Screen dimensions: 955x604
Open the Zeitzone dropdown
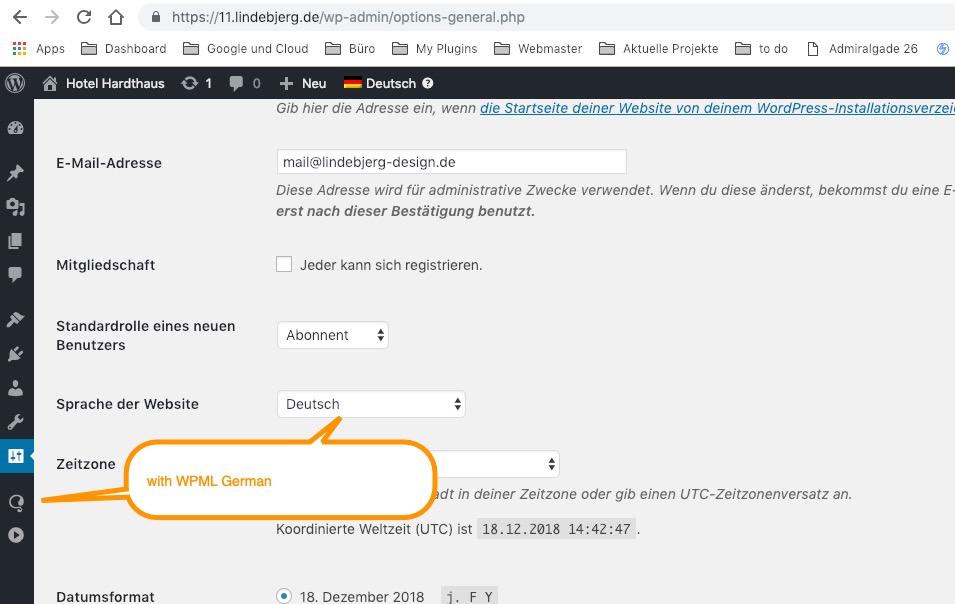tap(495, 464)
